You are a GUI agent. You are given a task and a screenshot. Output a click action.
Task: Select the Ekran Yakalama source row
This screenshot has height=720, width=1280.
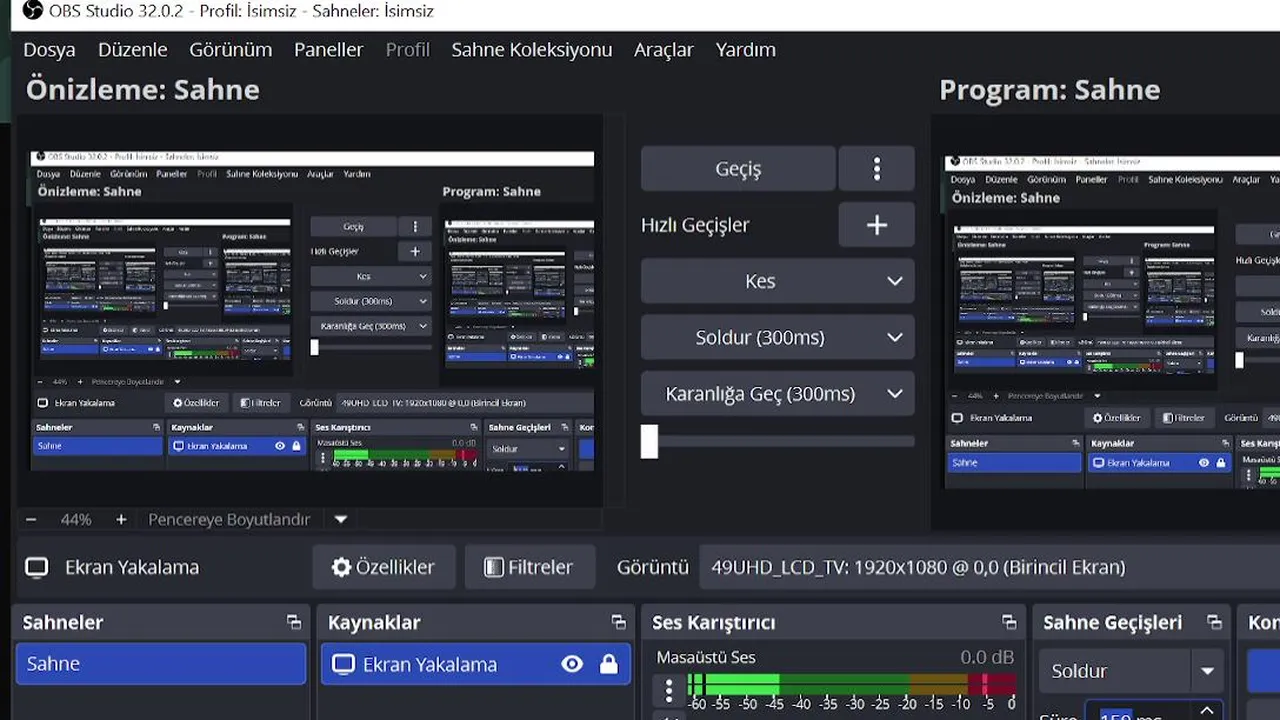(x=476, y=664)
